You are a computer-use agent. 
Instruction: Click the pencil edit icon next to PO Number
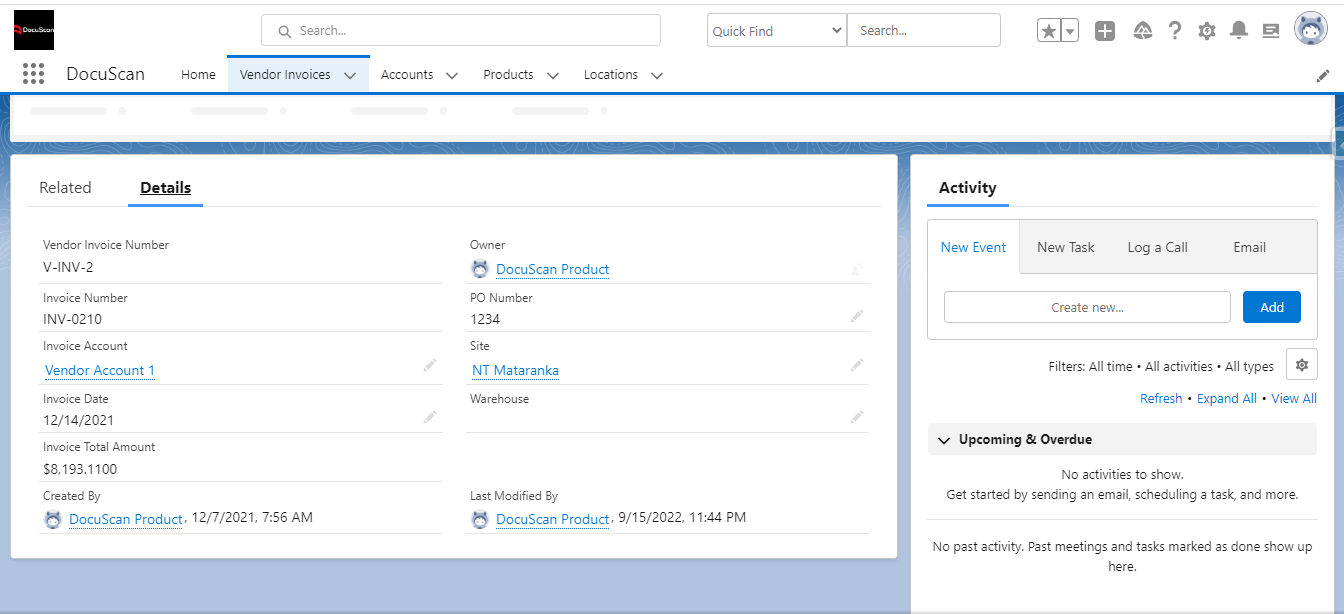point(856,316)
